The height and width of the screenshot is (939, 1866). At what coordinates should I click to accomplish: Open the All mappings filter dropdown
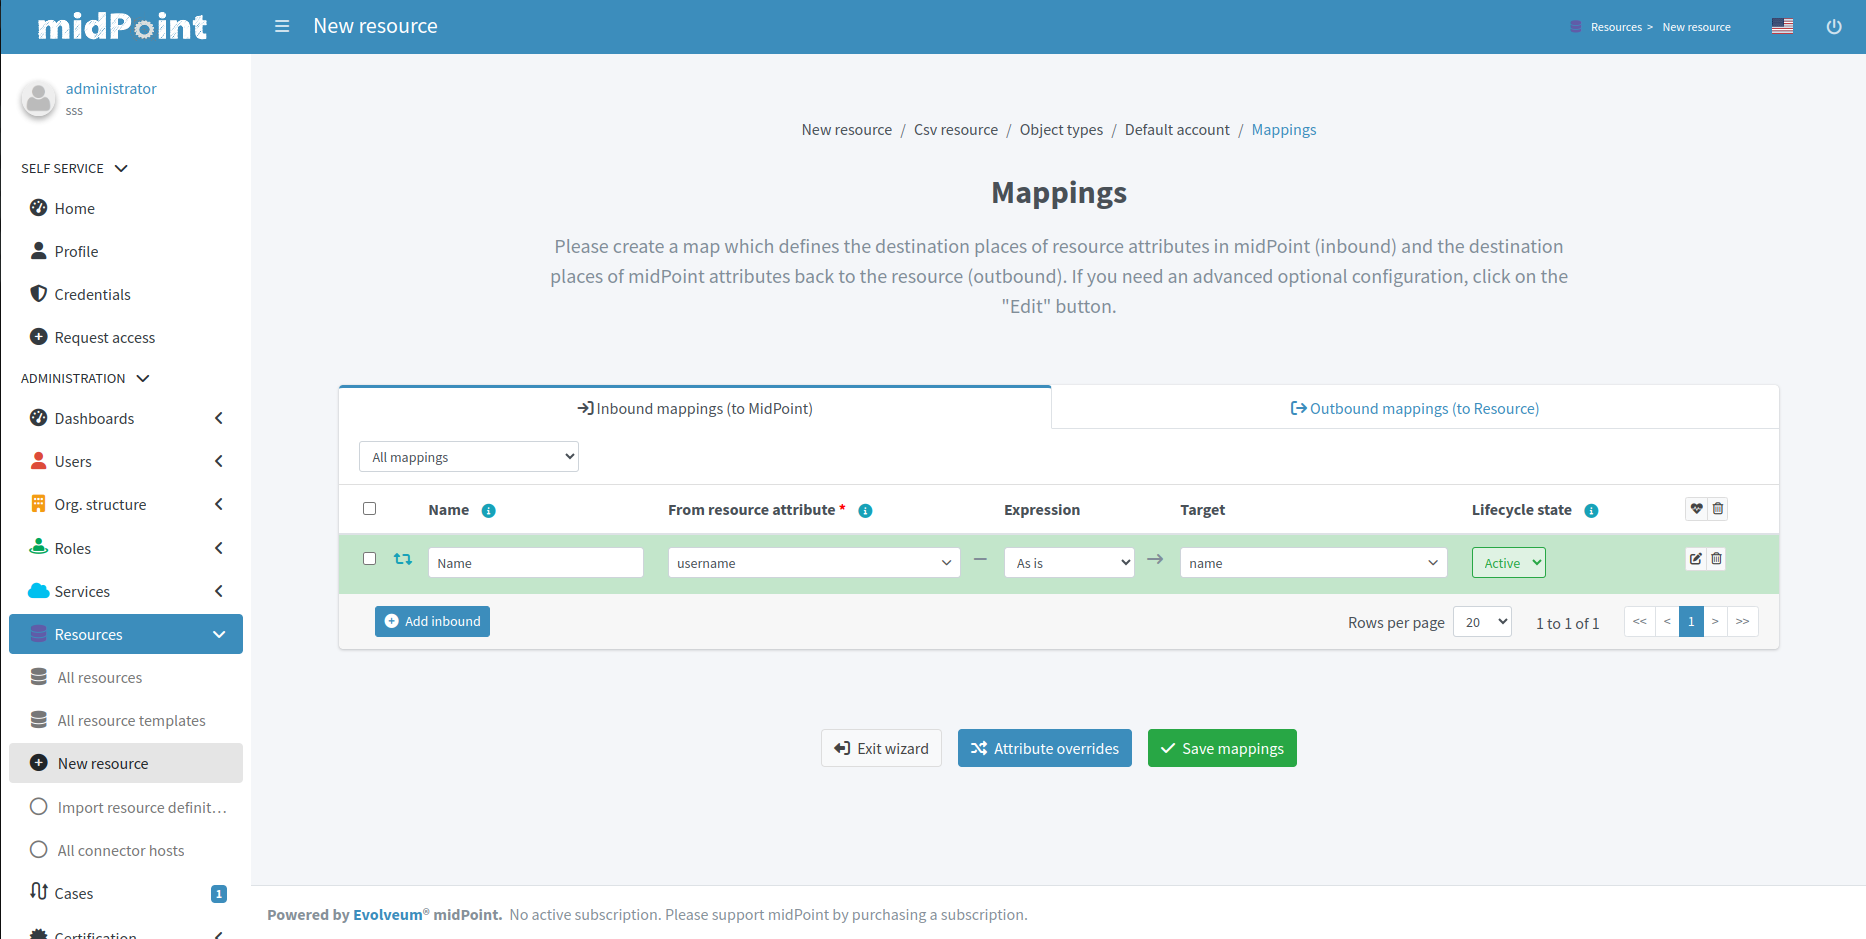click(468, 457)
